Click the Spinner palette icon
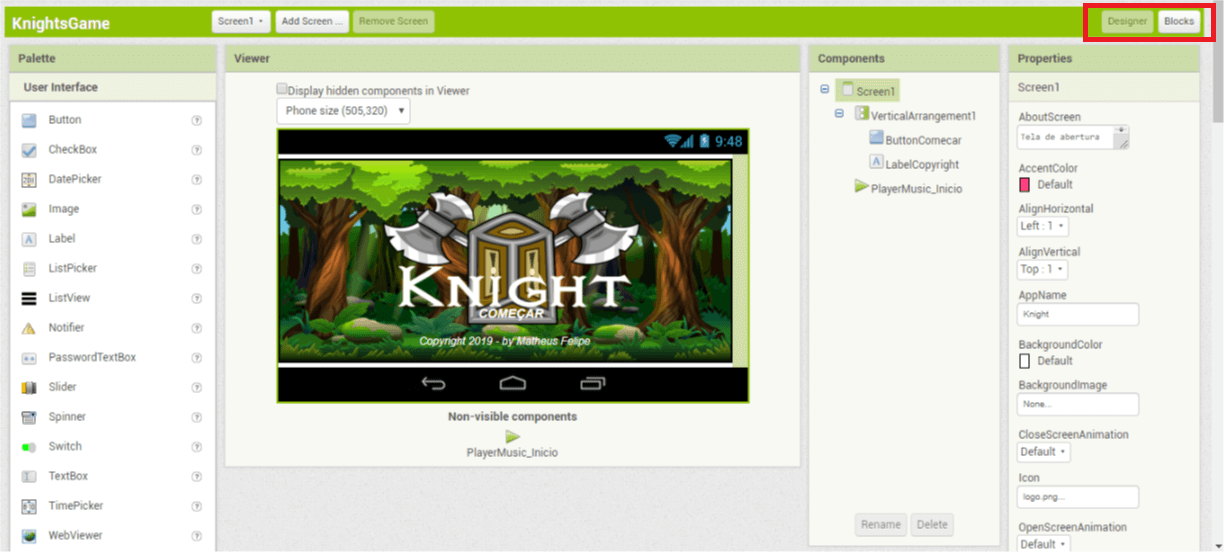Screen dimensions: 1224x552 [x=29, y=417]
